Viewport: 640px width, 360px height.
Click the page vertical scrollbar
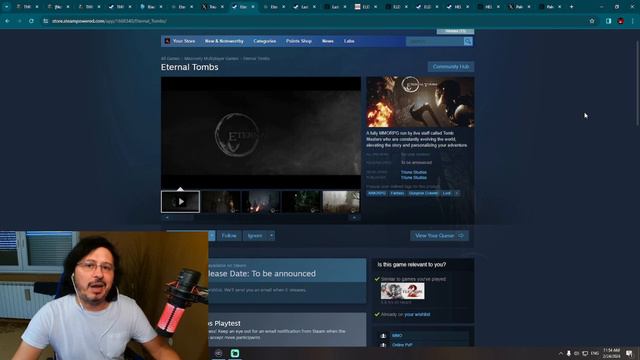point(637,84)
